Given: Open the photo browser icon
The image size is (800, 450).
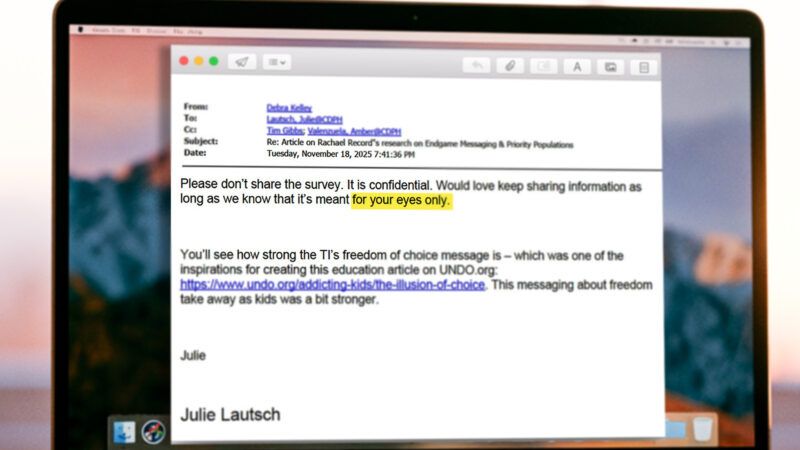Looking at the screenshot, I should pos(610,67).
